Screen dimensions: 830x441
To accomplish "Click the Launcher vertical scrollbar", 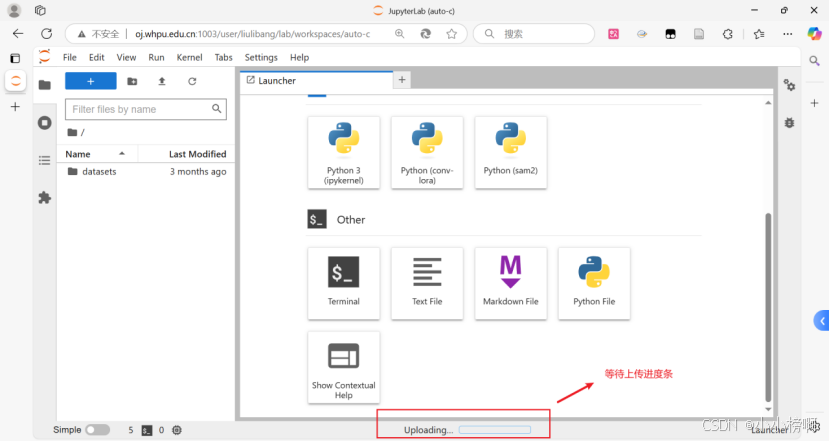I will [768, 307].
